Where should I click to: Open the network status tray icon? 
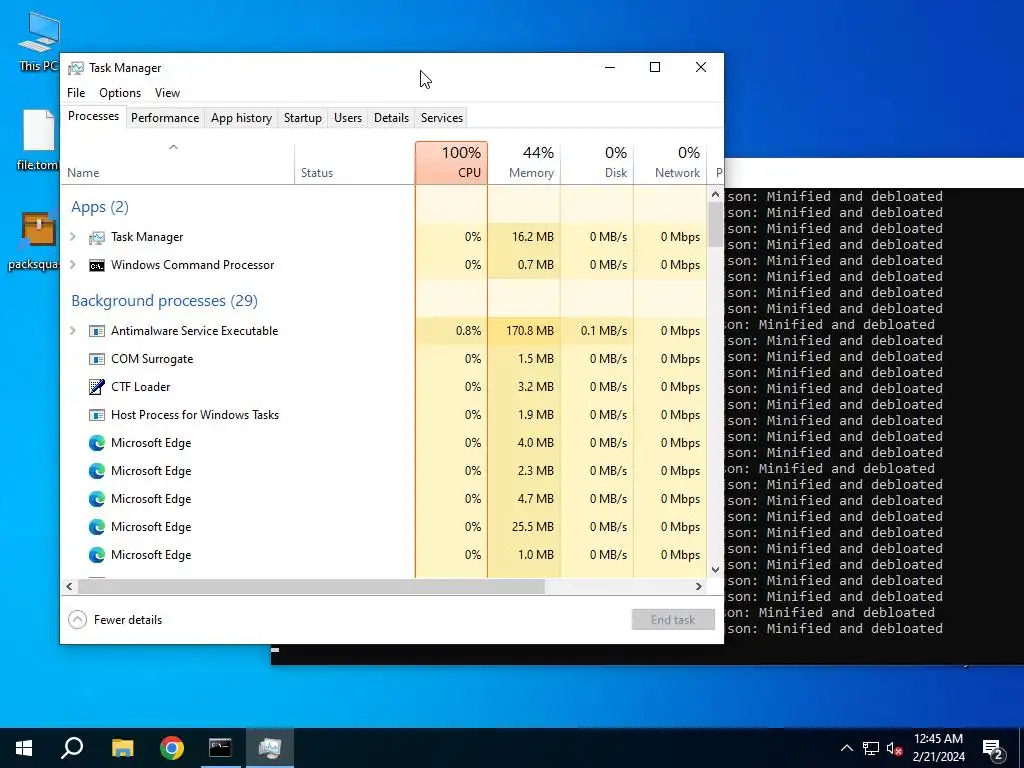[871, 748]
